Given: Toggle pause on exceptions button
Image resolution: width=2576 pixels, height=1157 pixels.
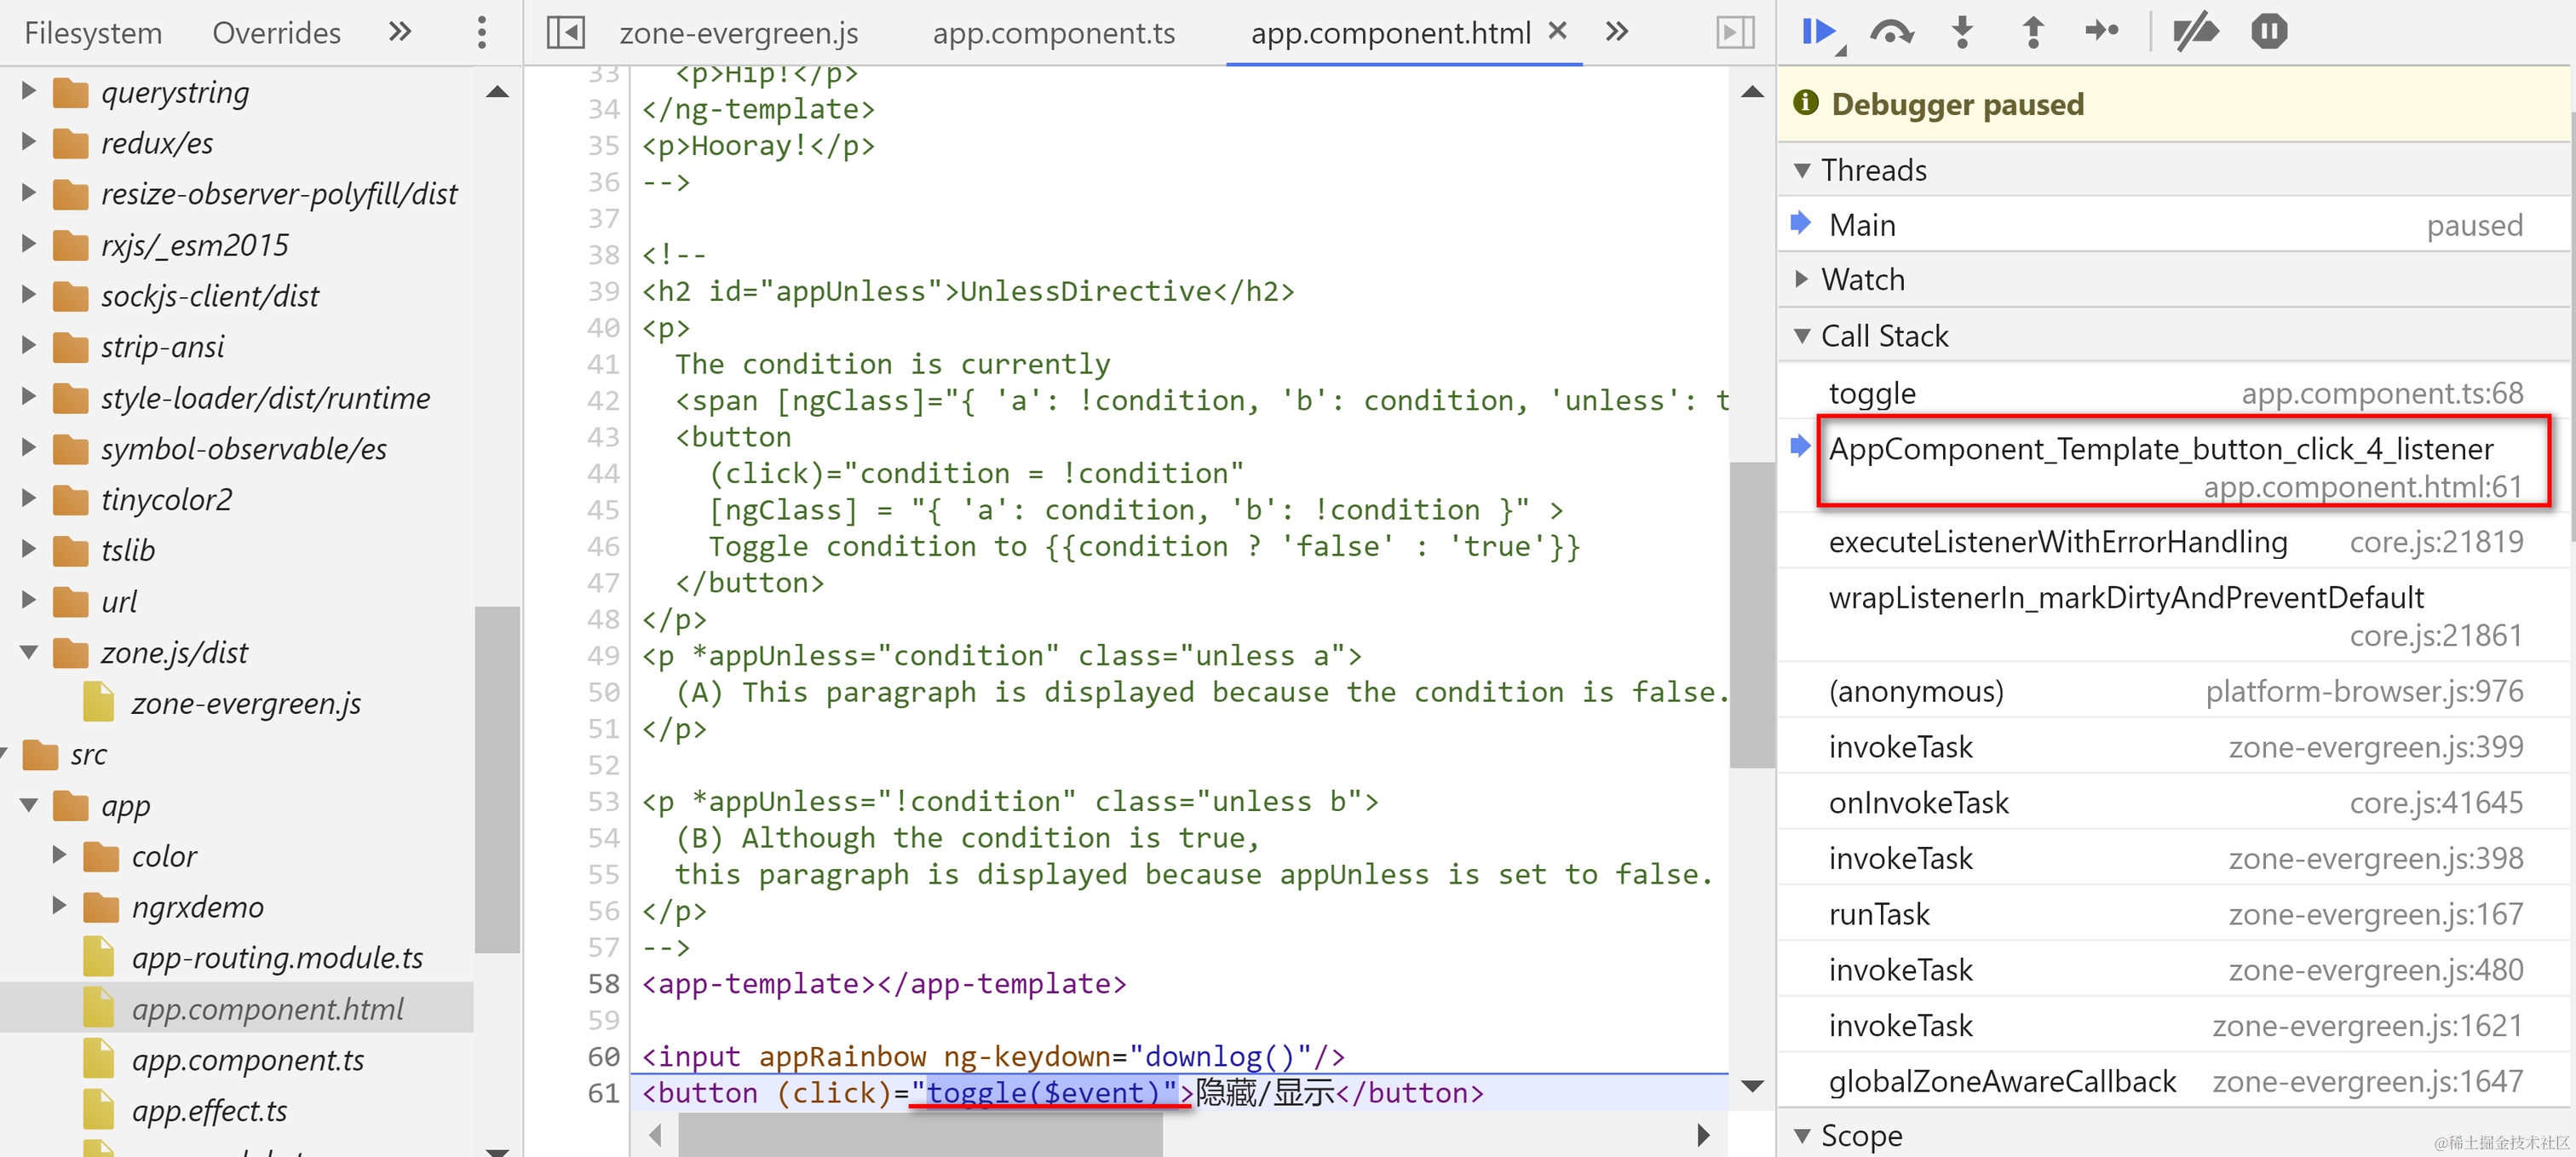Looking at the screenshot, I should point(2269,32).
